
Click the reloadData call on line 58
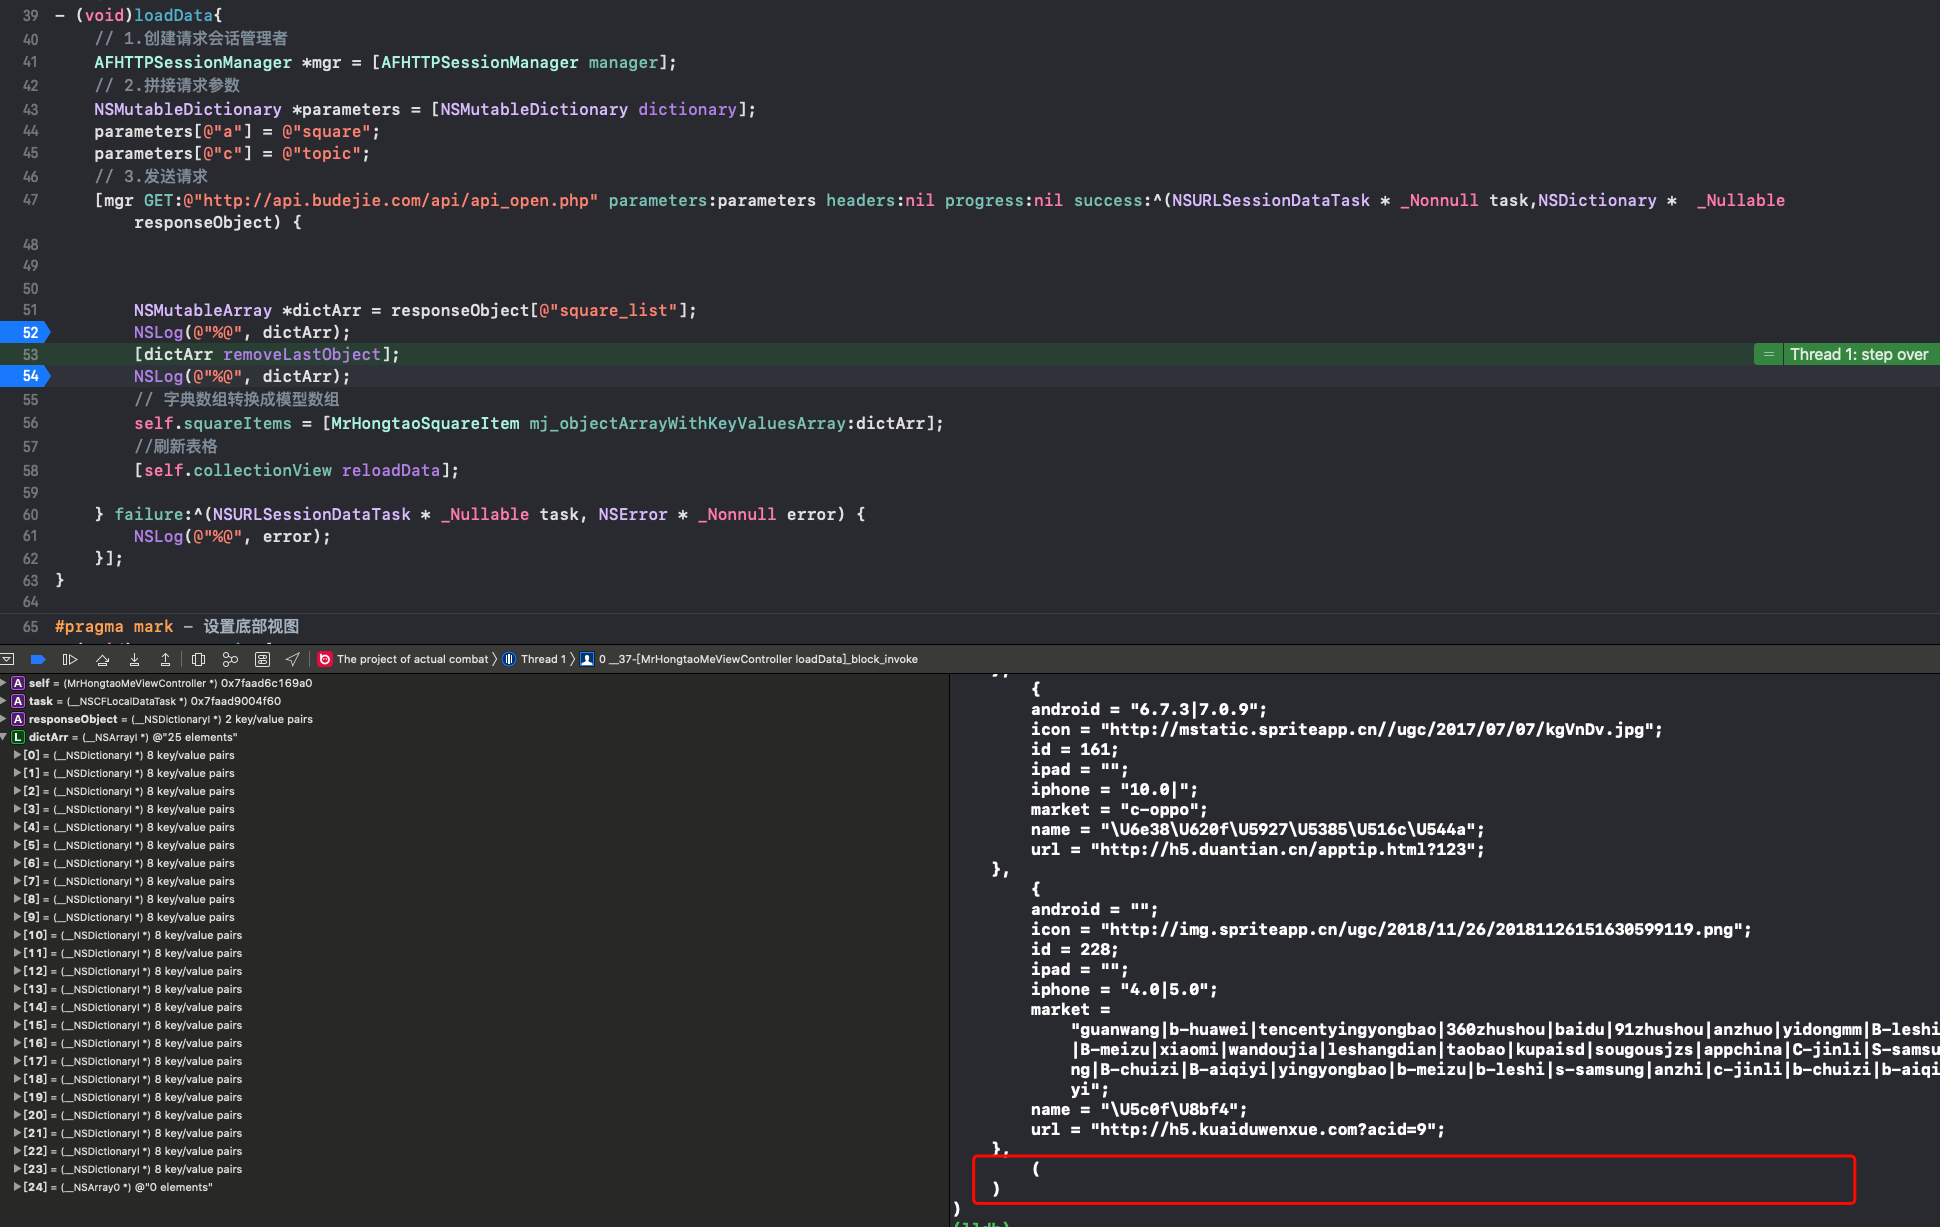(x=391, y=470)
